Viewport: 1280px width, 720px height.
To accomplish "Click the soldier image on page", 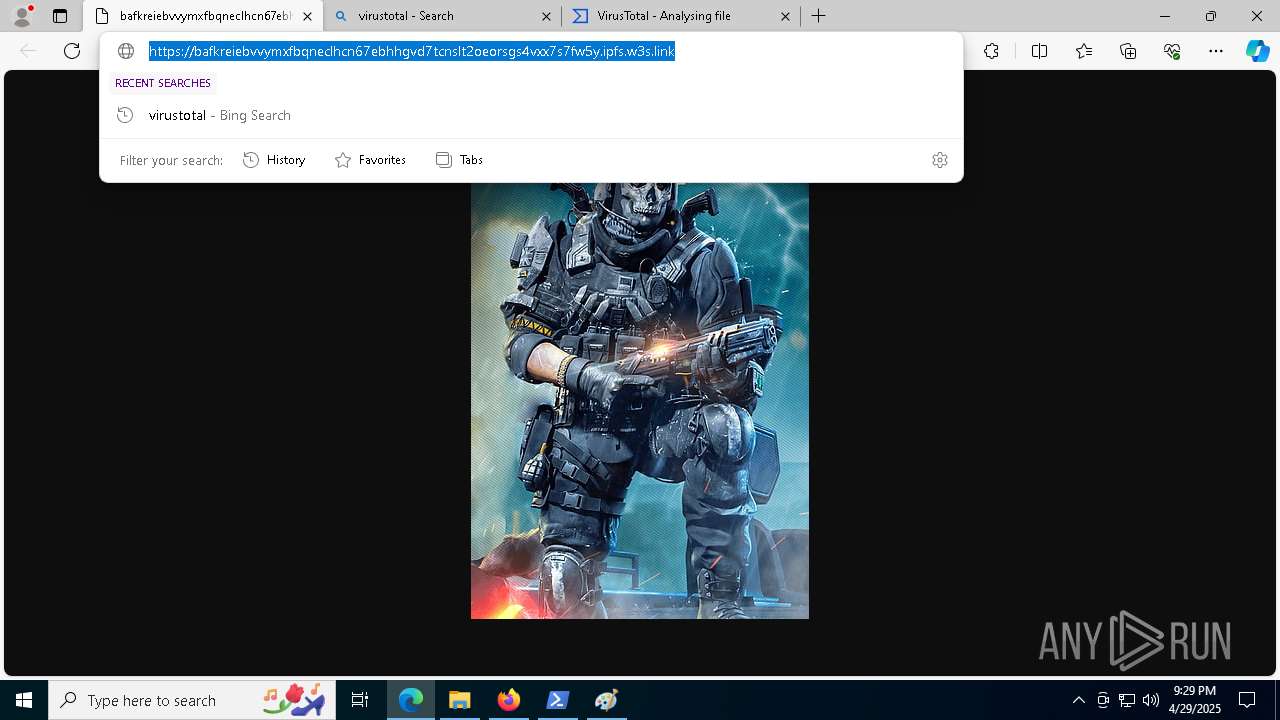I will [x=640, y=400].
